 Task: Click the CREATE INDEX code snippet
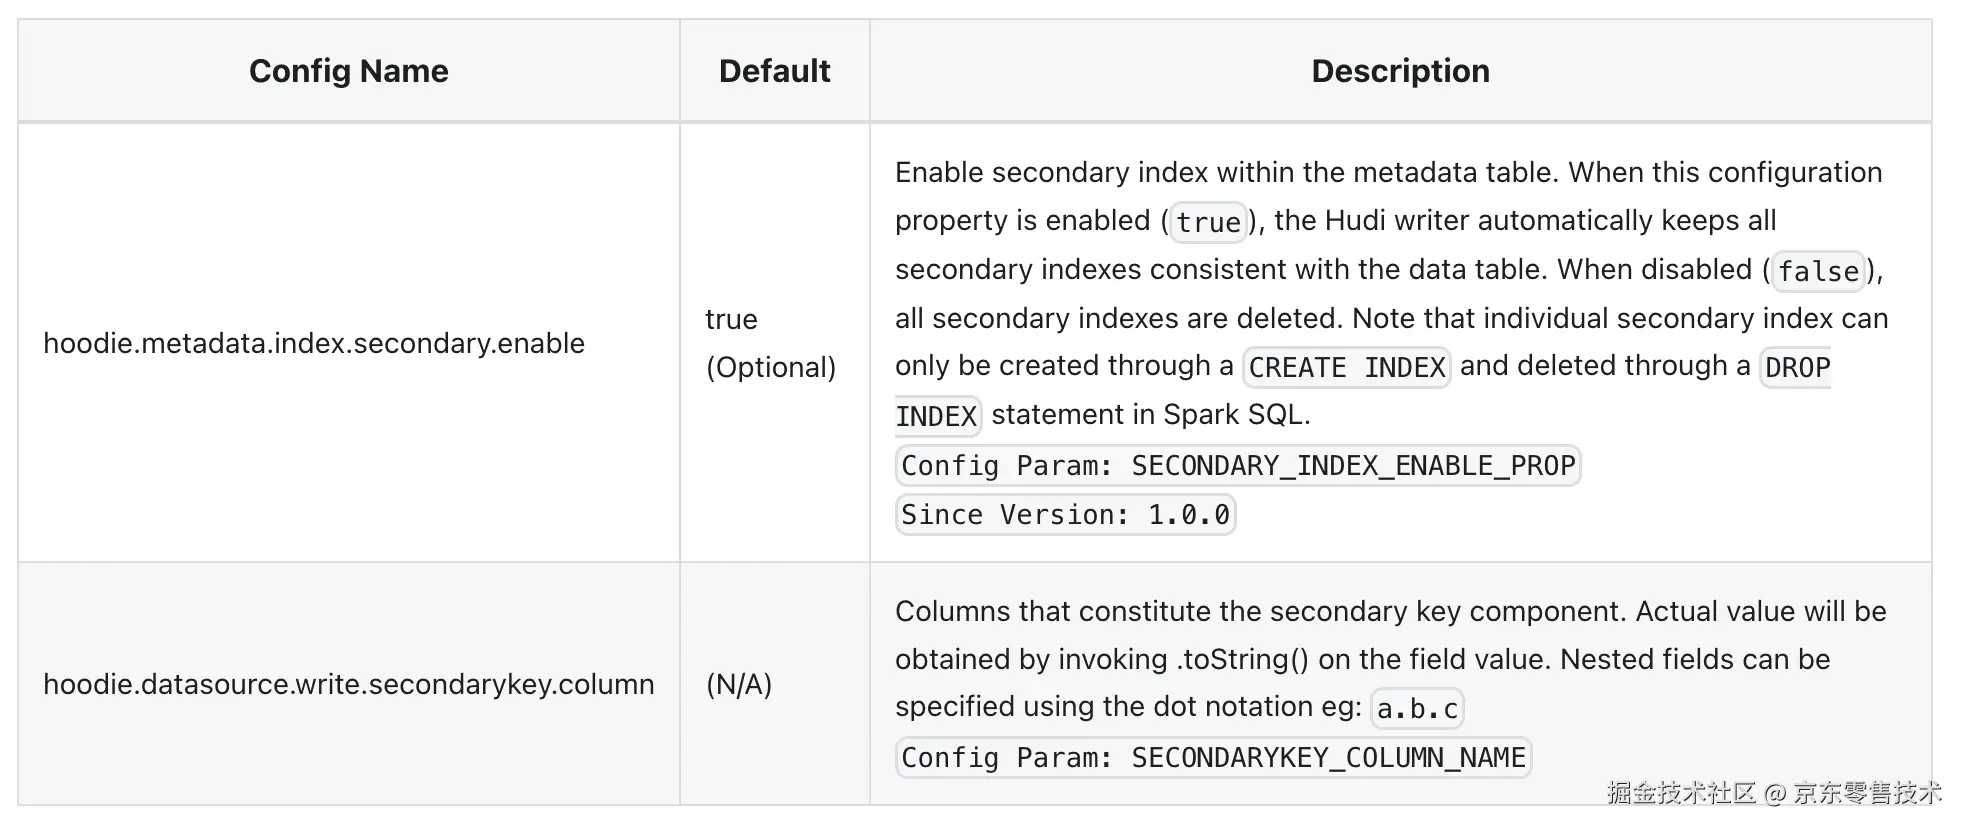1346,368
